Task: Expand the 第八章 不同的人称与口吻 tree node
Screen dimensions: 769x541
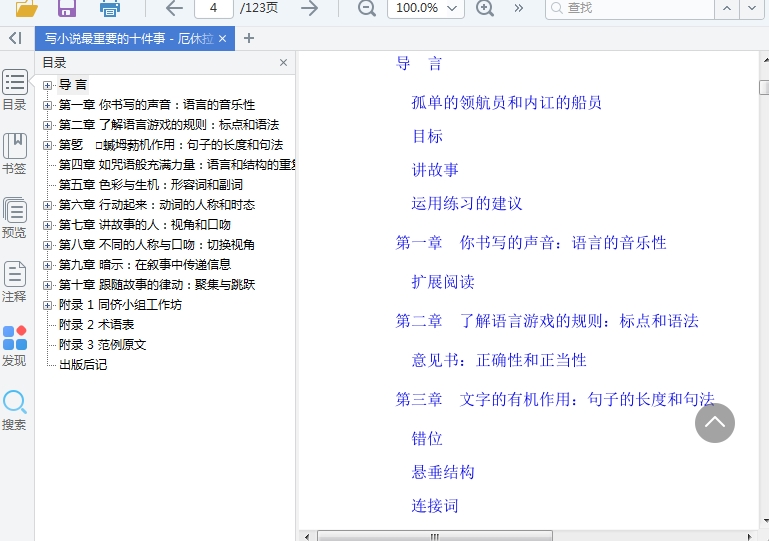Action: click(x=47, y=245)
